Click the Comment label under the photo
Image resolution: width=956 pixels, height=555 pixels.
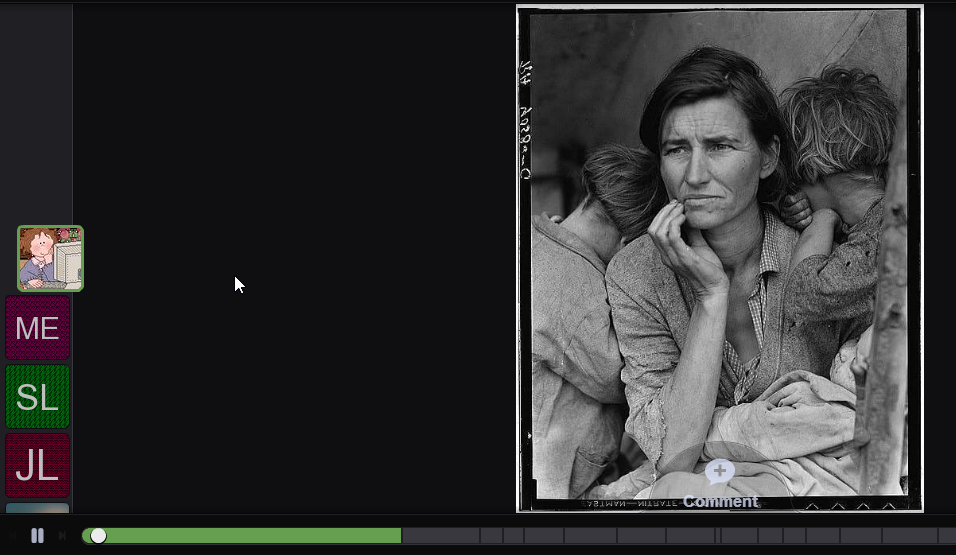pyautogui.click(x=720, y=502)
